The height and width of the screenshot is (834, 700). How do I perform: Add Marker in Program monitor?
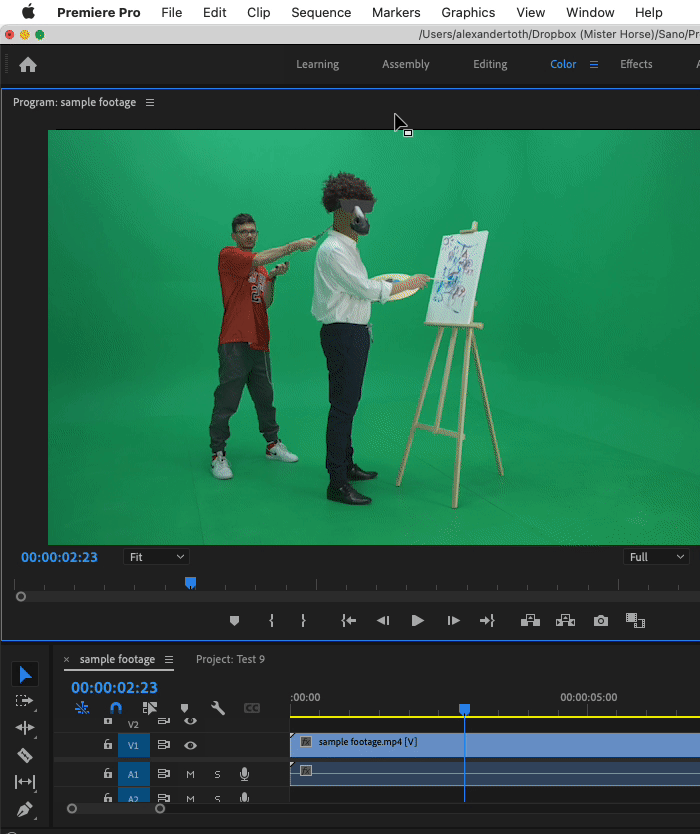(235, 621)
